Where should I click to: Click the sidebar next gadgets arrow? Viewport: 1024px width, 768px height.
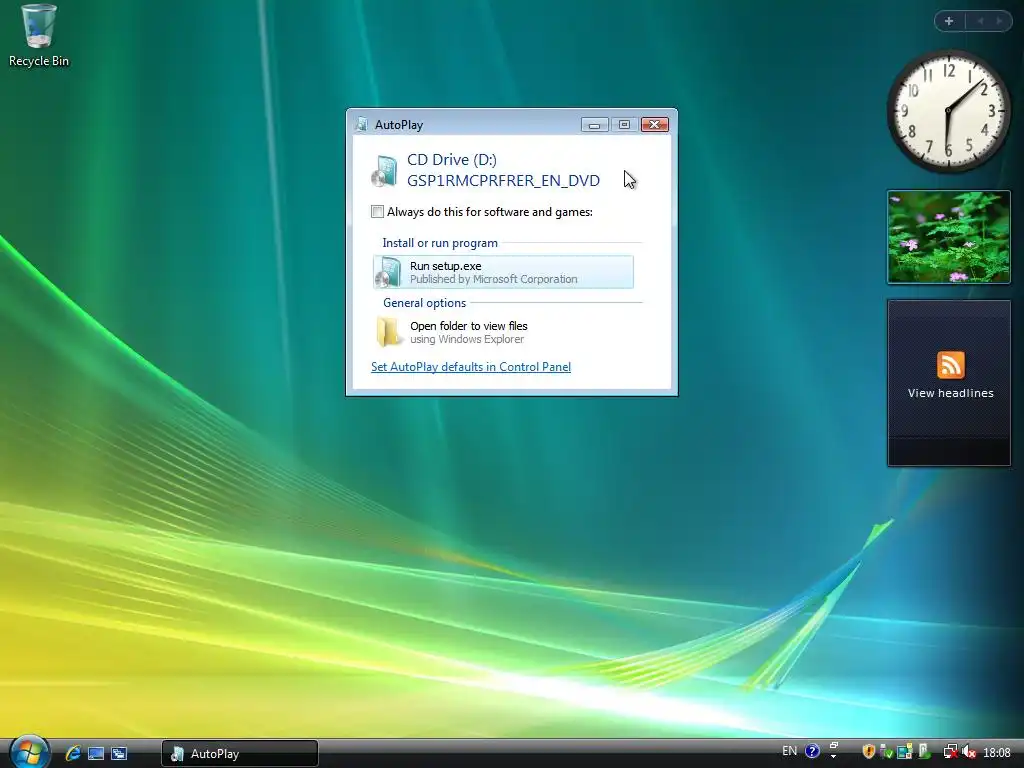[x=999, y=21]
